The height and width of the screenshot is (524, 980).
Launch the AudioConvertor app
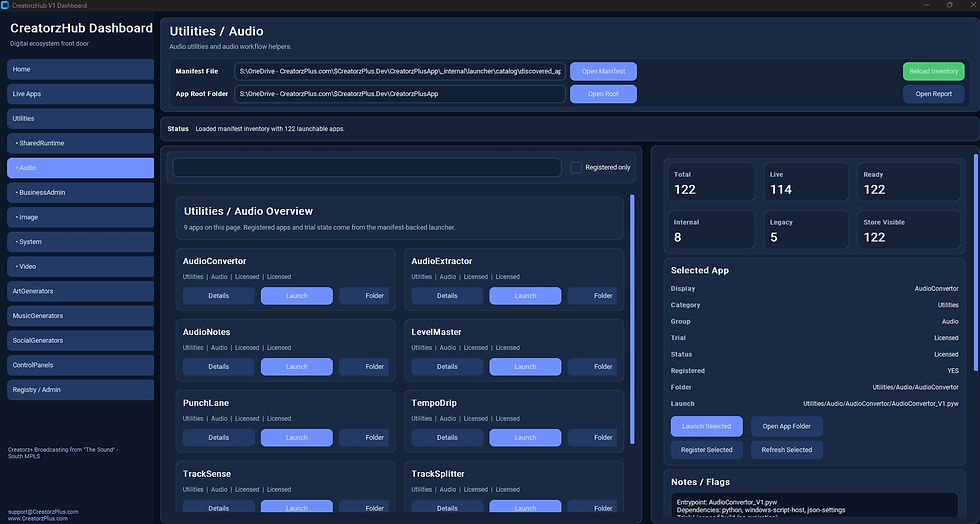[x=296, y=296]
